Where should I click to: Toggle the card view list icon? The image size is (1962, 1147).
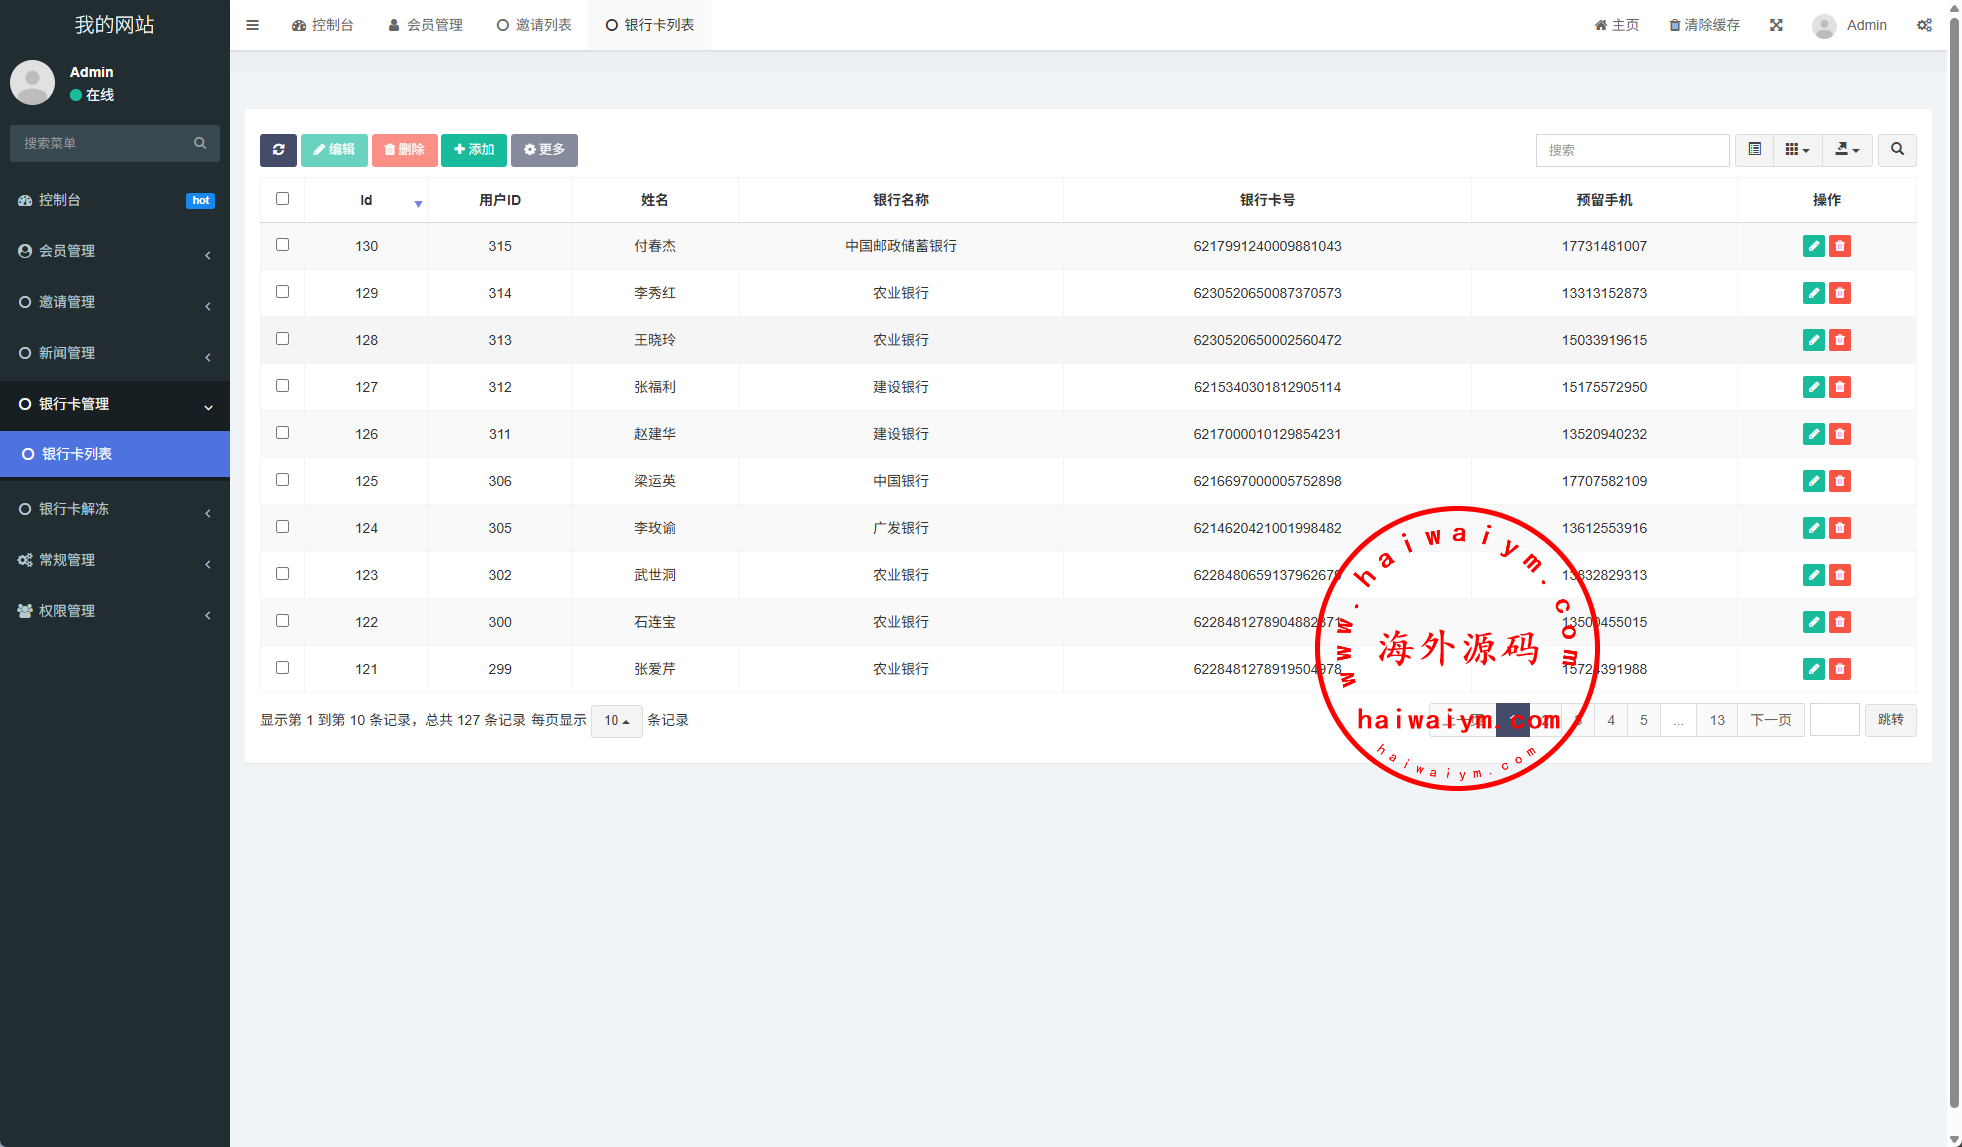(x=1754, y=150)
